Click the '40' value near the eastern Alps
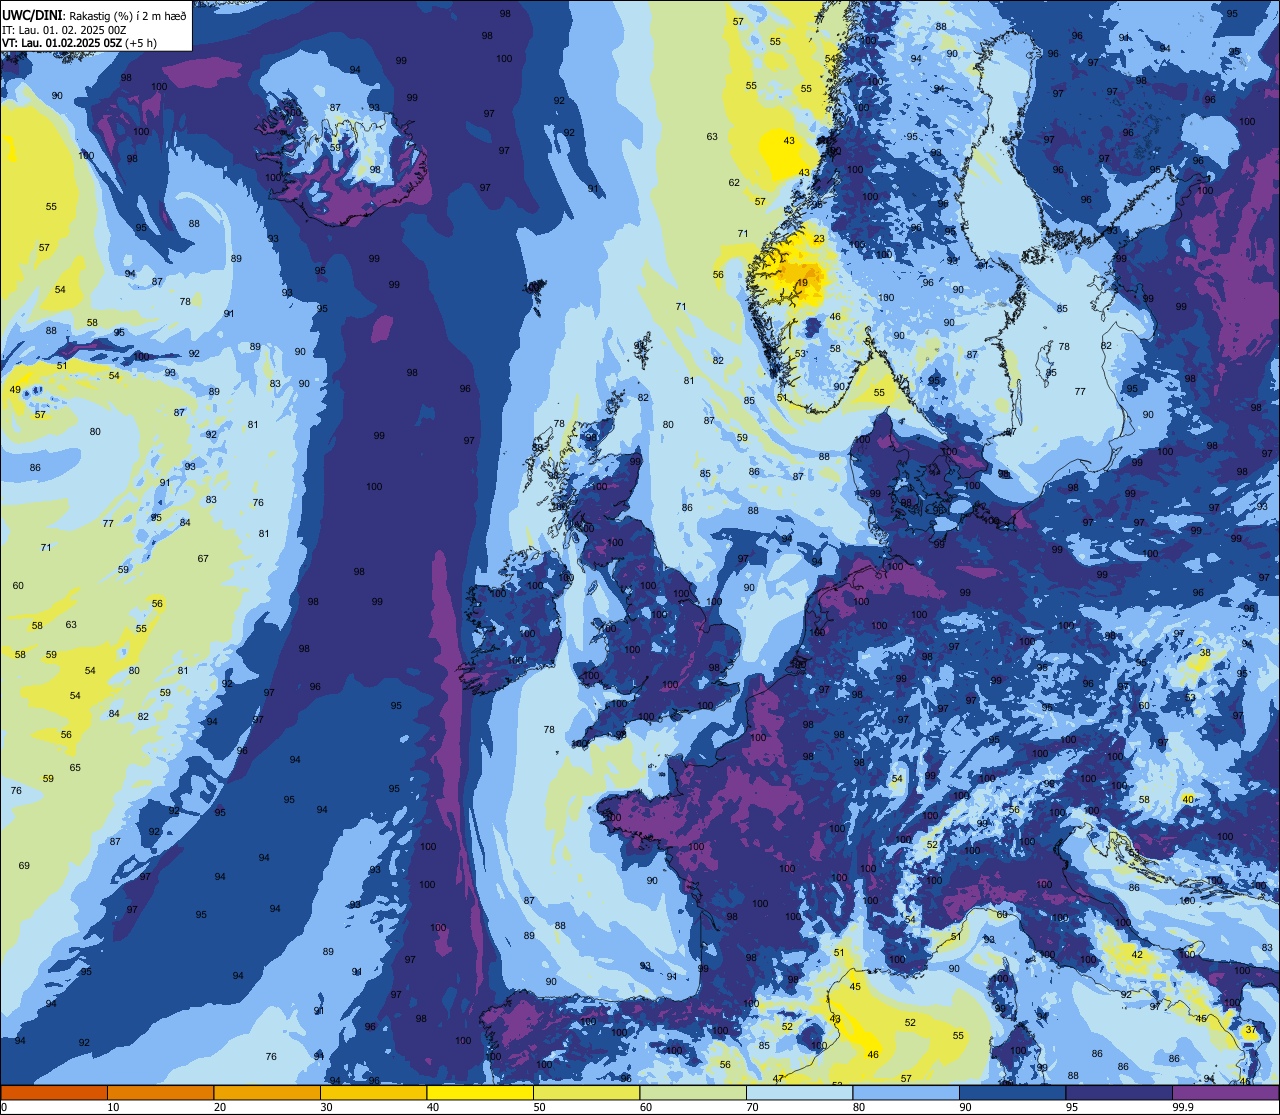Screen dimensions: 1280x1115 (1187, 799)
